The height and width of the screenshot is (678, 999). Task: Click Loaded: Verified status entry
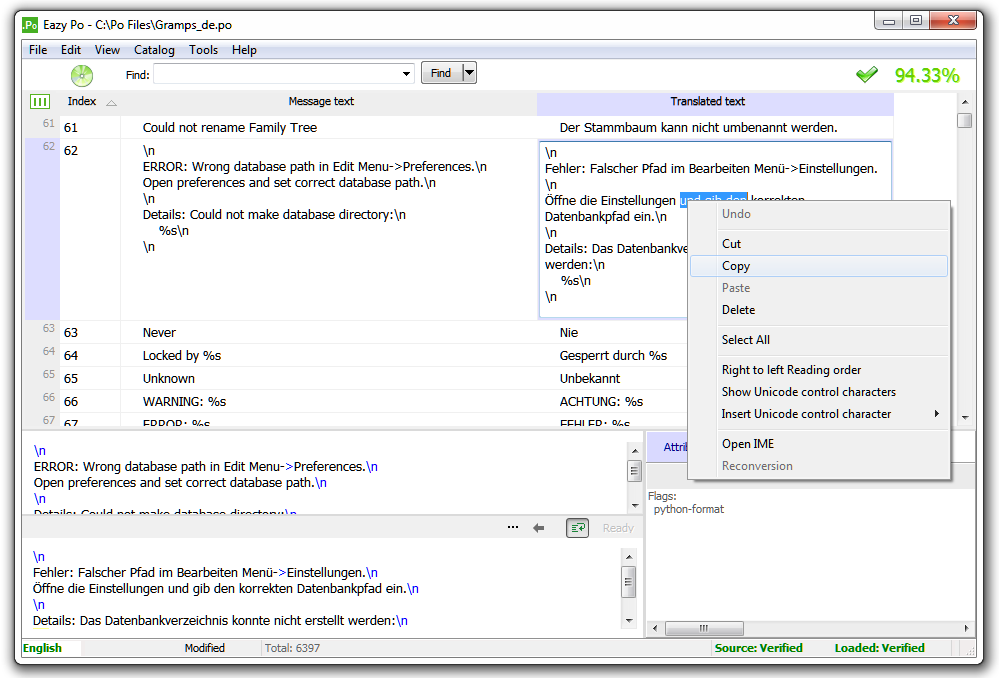click(x=879, y=648)
